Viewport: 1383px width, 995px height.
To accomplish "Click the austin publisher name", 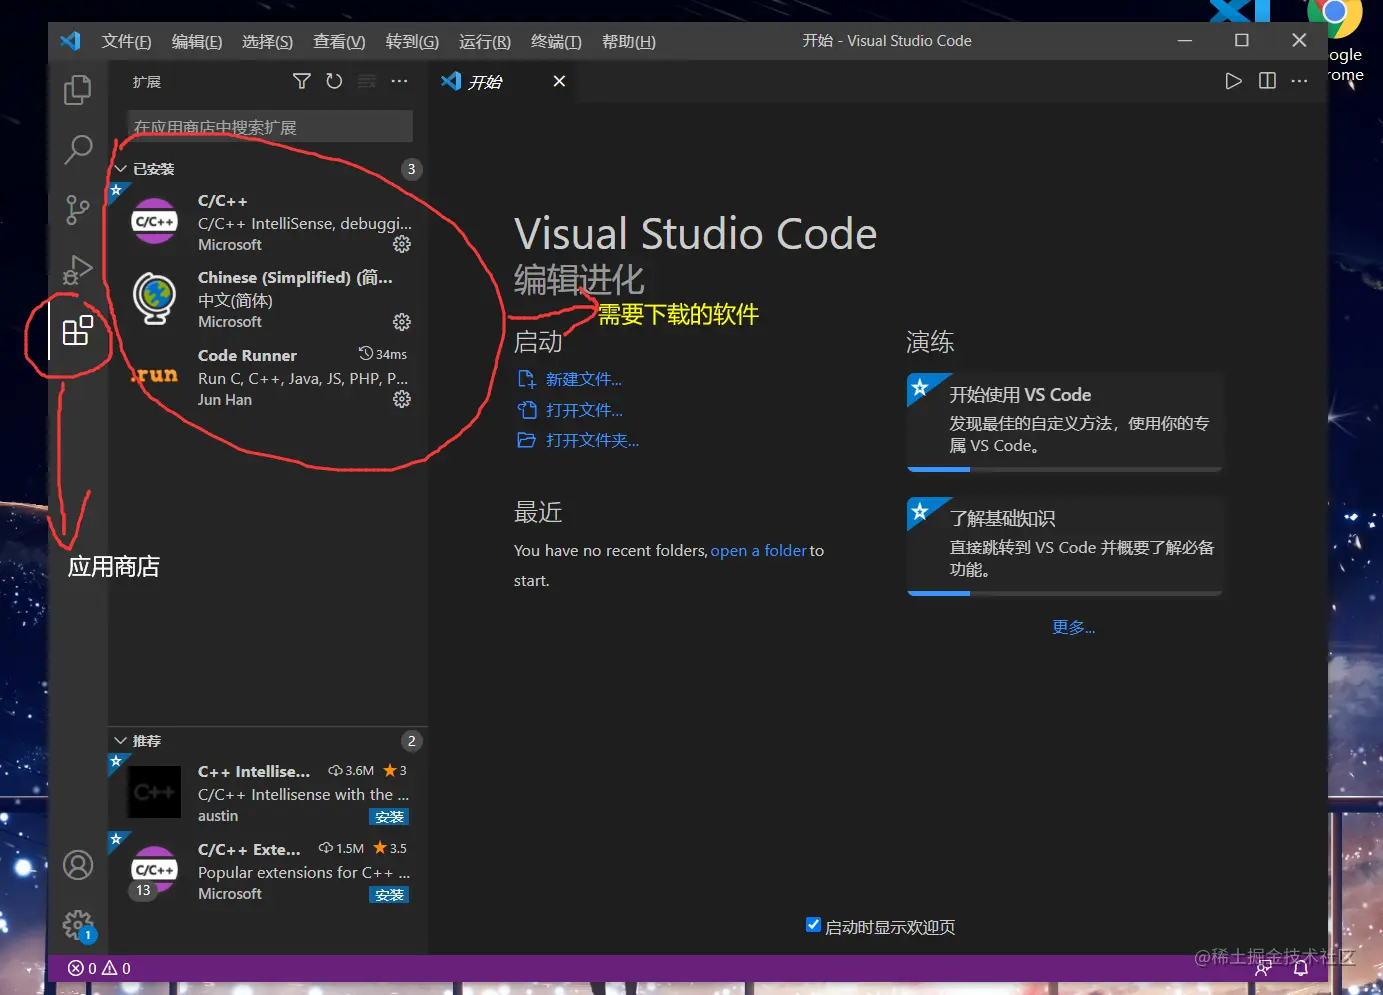I will coord(218,816).
